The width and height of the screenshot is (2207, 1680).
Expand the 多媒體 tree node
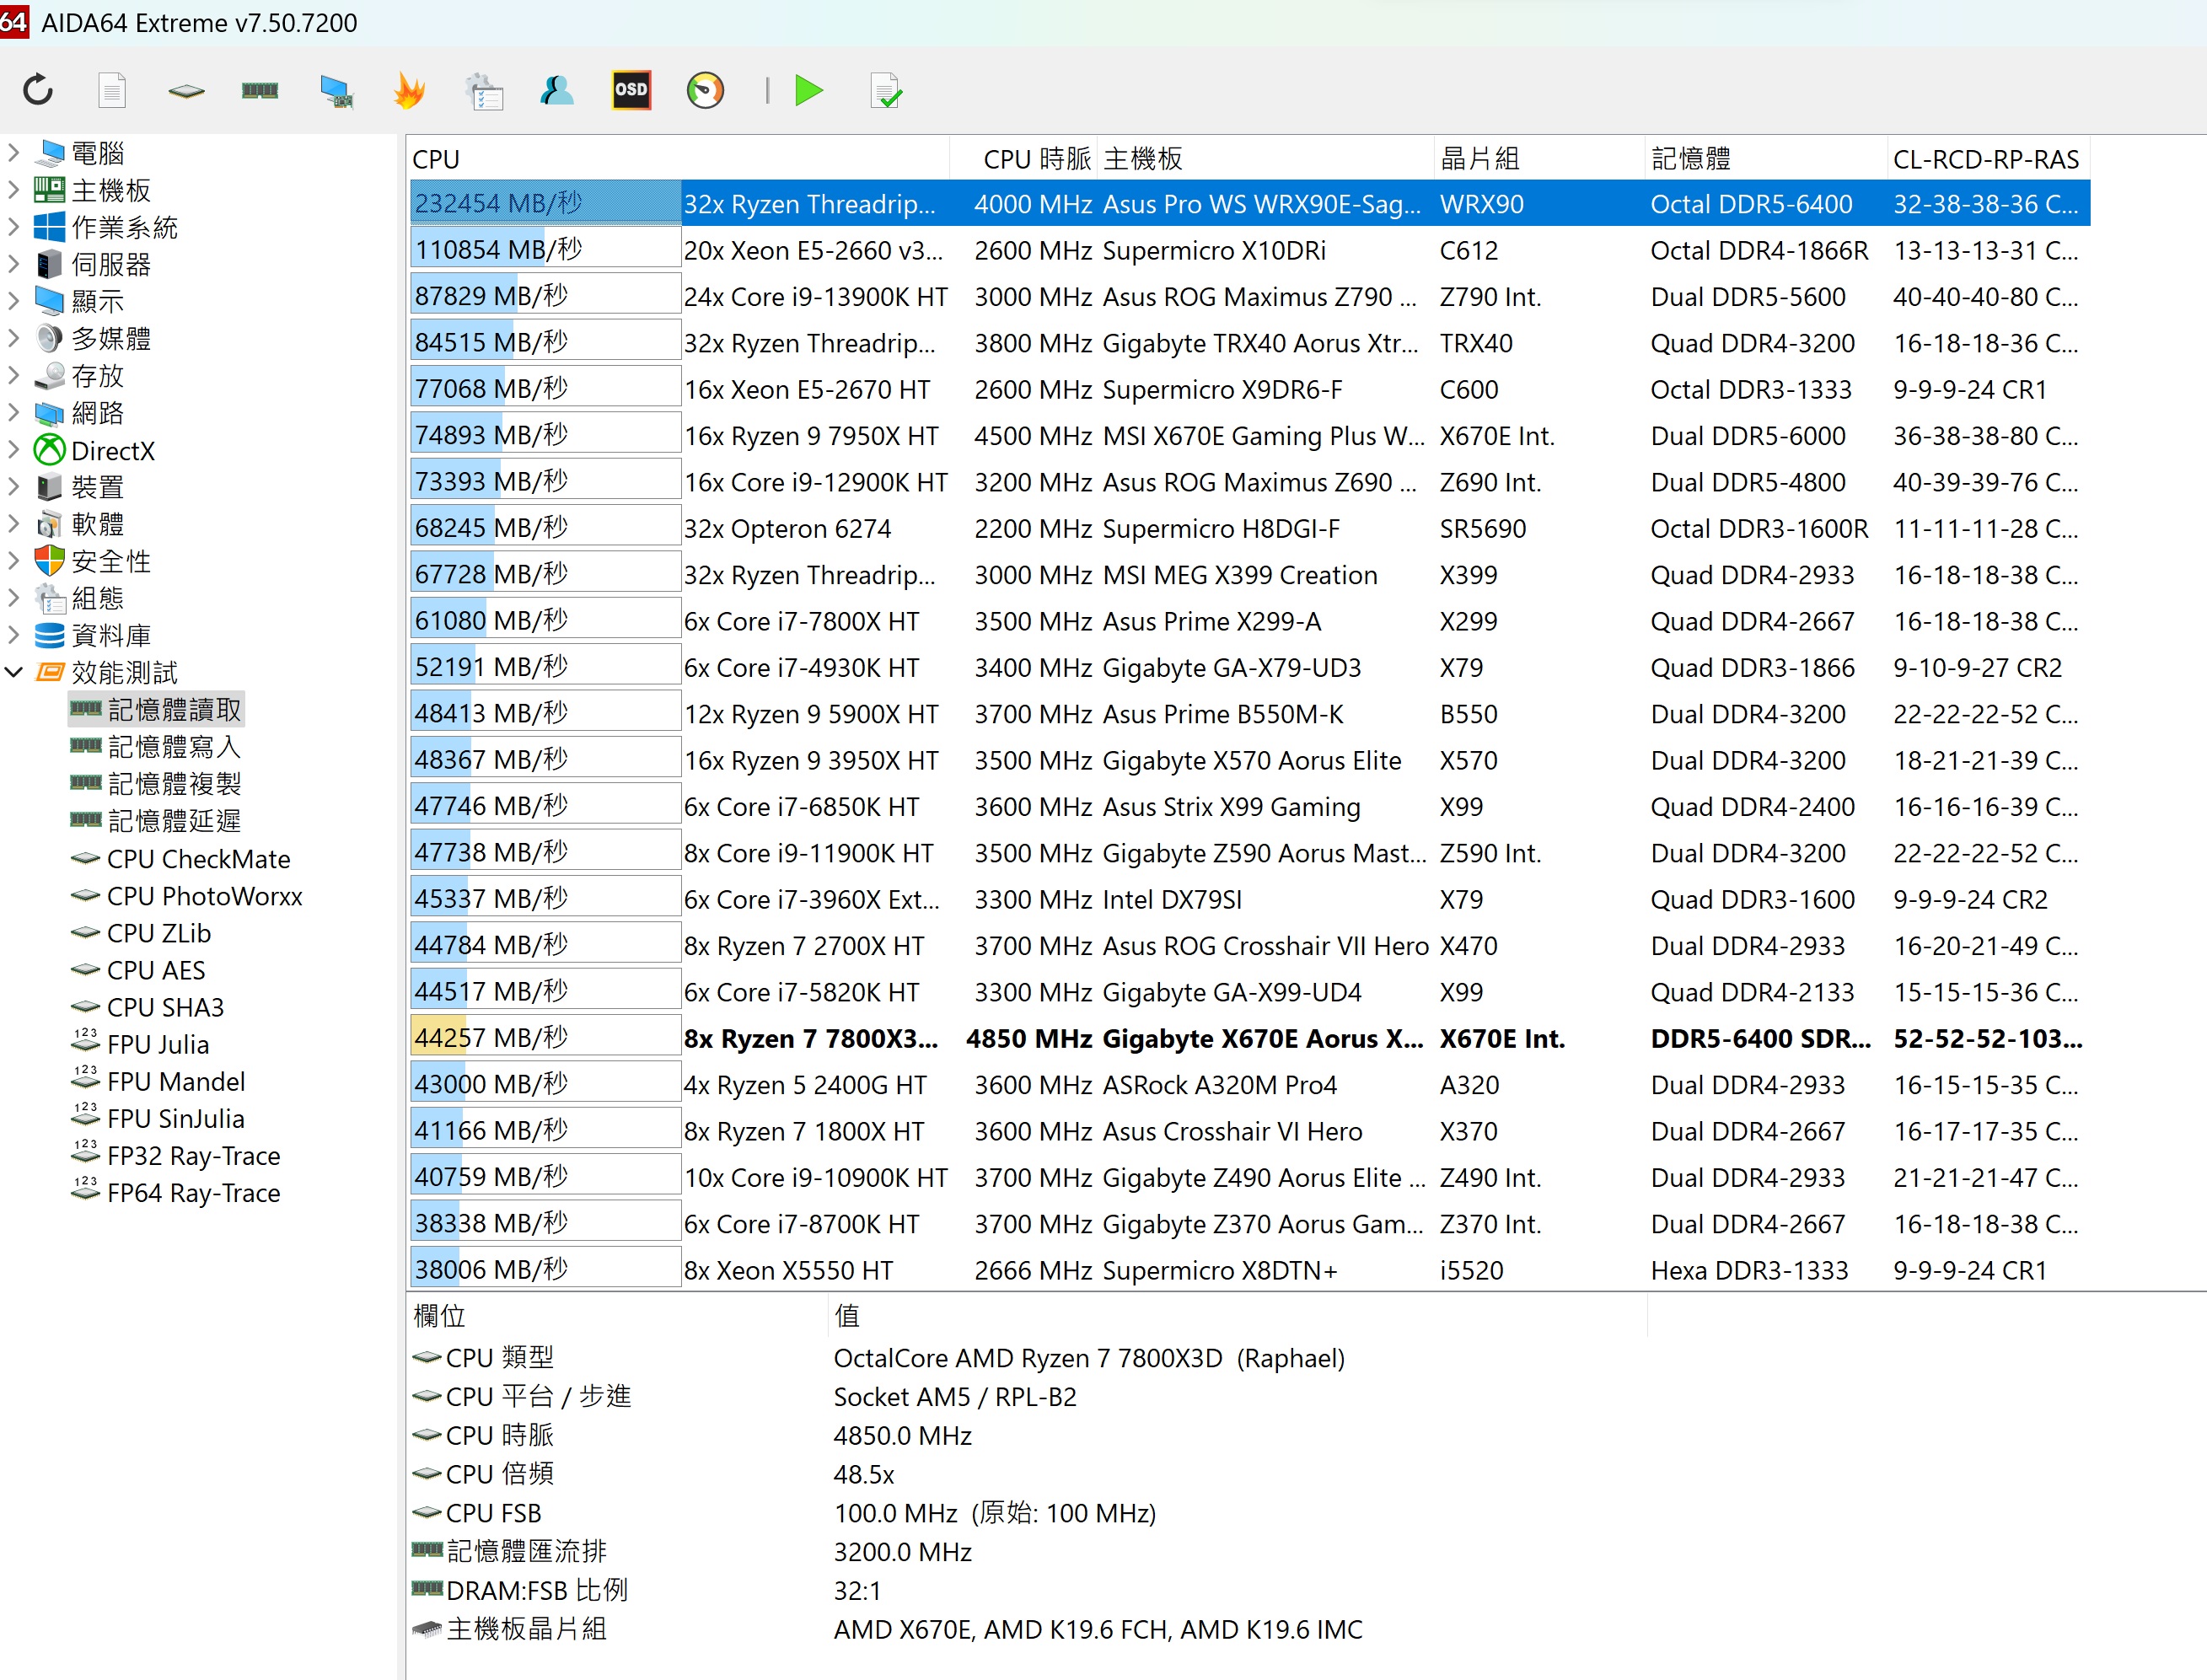tap(14, 338)
